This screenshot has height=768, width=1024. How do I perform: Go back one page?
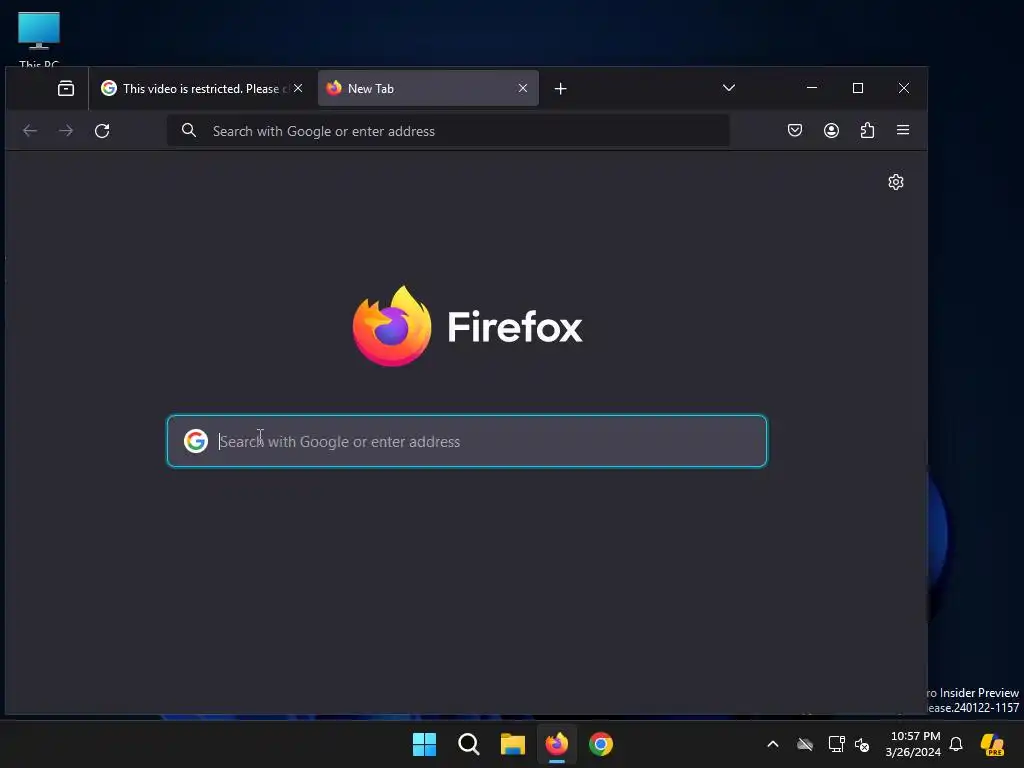click(30, 131)
